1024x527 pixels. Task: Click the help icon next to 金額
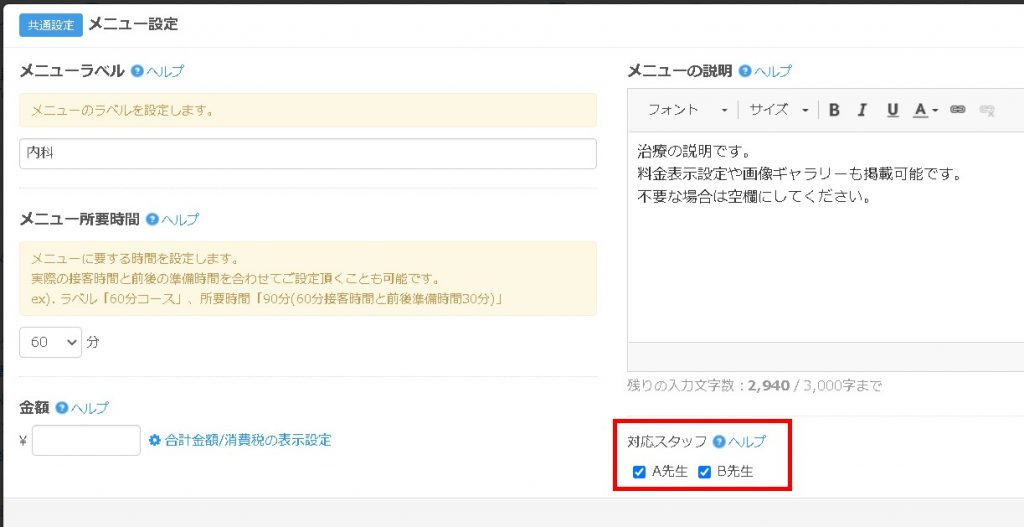[62, 408]
